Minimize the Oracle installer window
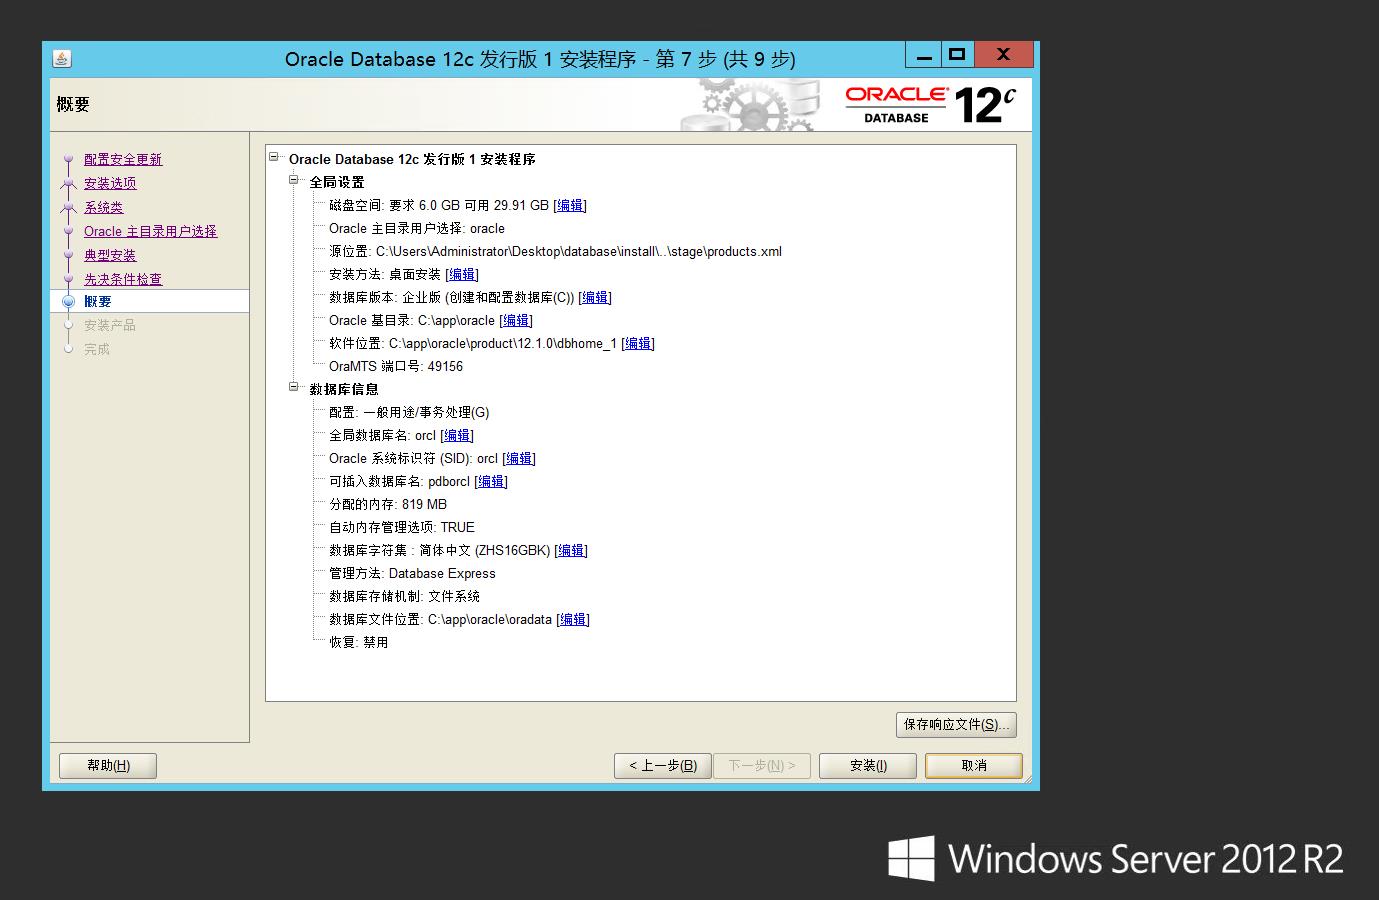1379x900 pixels. [923, 55]
